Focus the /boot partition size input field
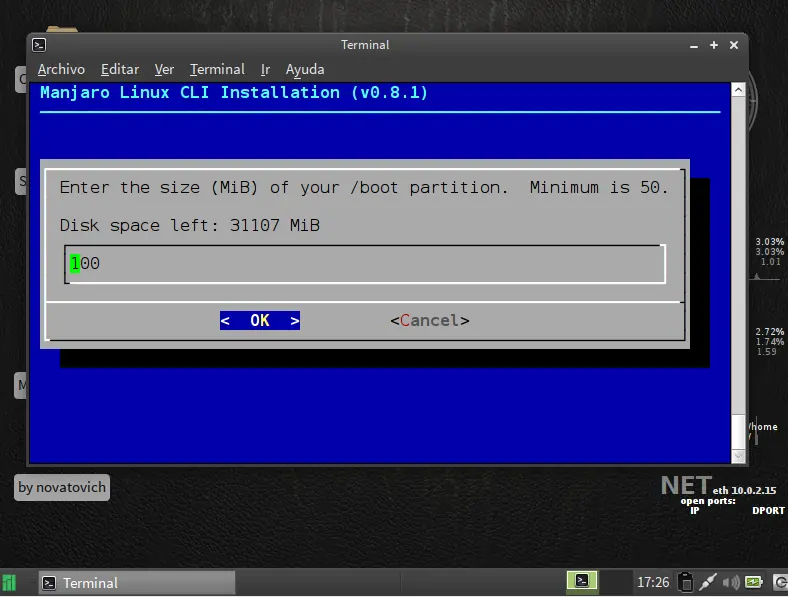Screen dimensions: 788x597 (365, 264)
